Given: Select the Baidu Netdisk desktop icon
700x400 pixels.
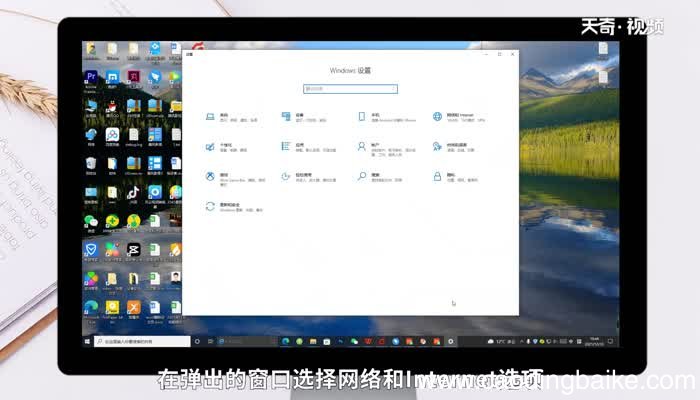Looking at the screenshot, I should pos(112,136).
